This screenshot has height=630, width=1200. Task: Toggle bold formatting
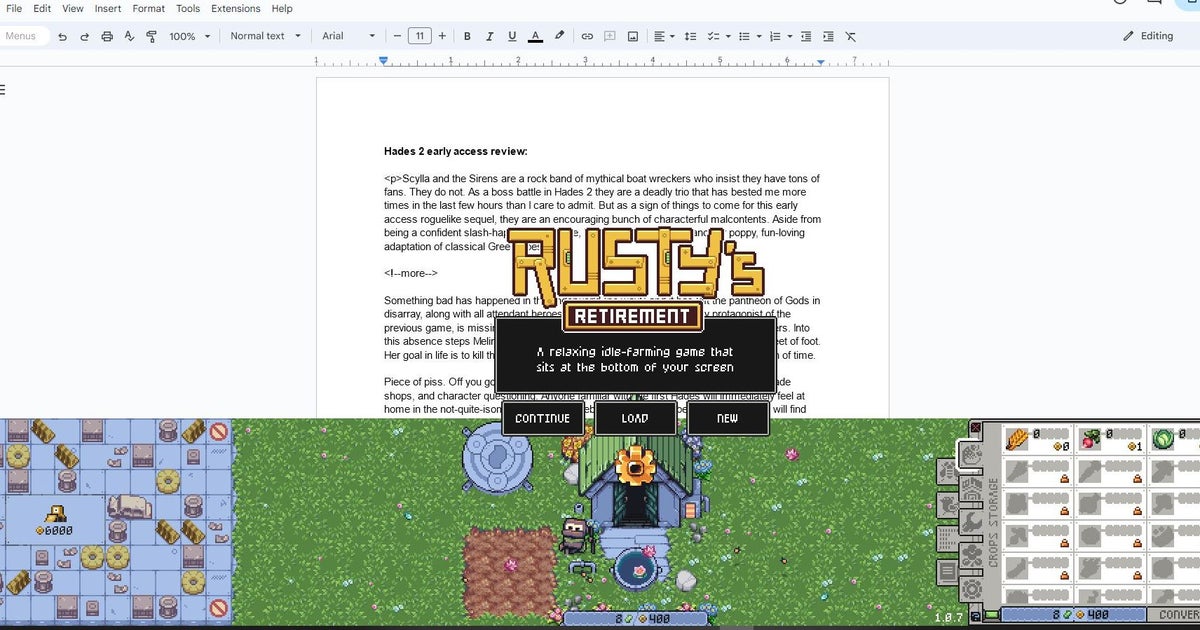[x=467, y=36]
